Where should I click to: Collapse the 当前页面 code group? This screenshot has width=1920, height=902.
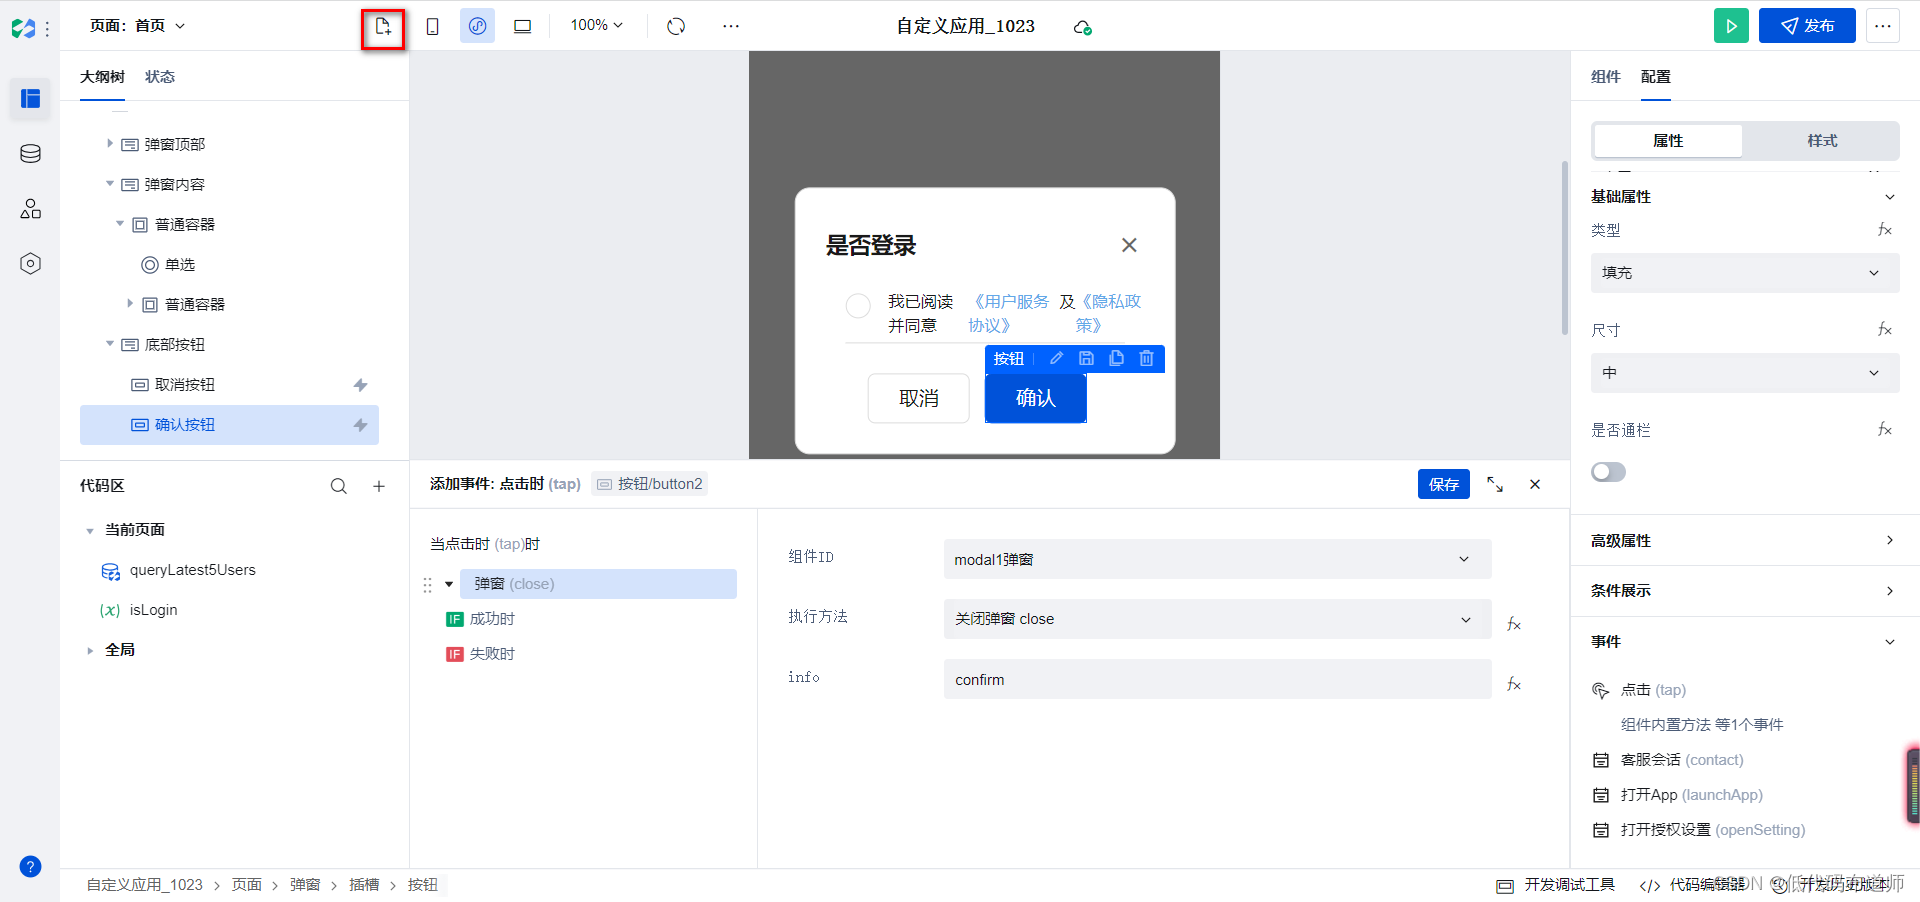click(90, 530)
